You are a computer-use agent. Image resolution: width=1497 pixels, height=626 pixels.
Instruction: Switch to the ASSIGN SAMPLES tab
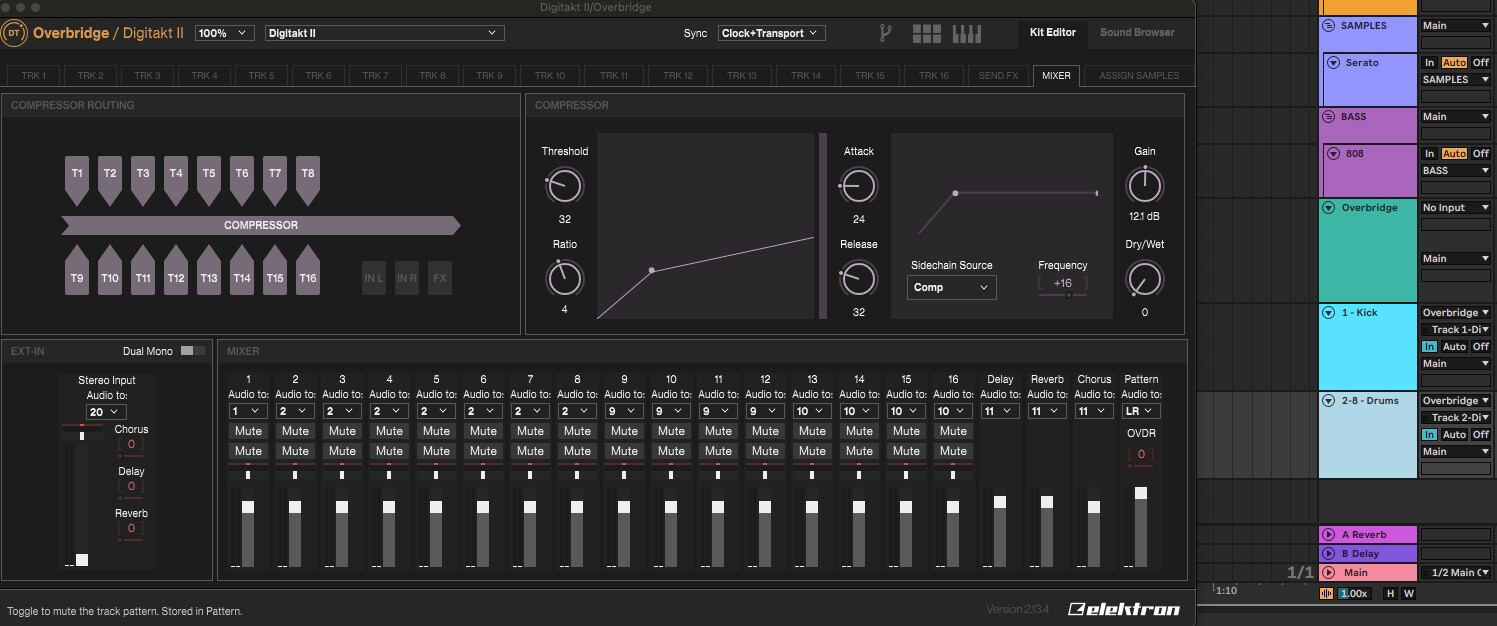click(1139, 76)
